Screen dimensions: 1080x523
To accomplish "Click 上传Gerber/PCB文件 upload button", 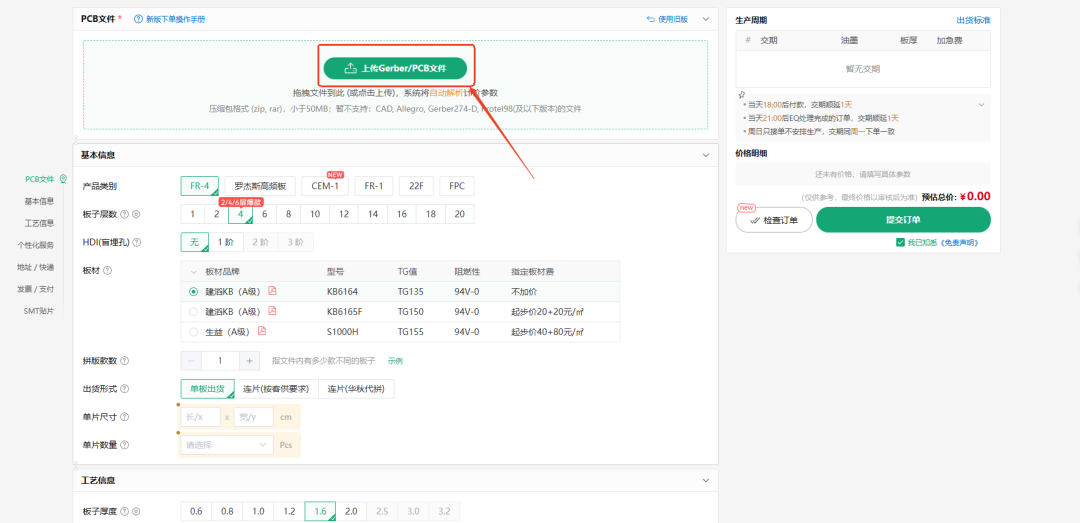I will pos(395,68).
